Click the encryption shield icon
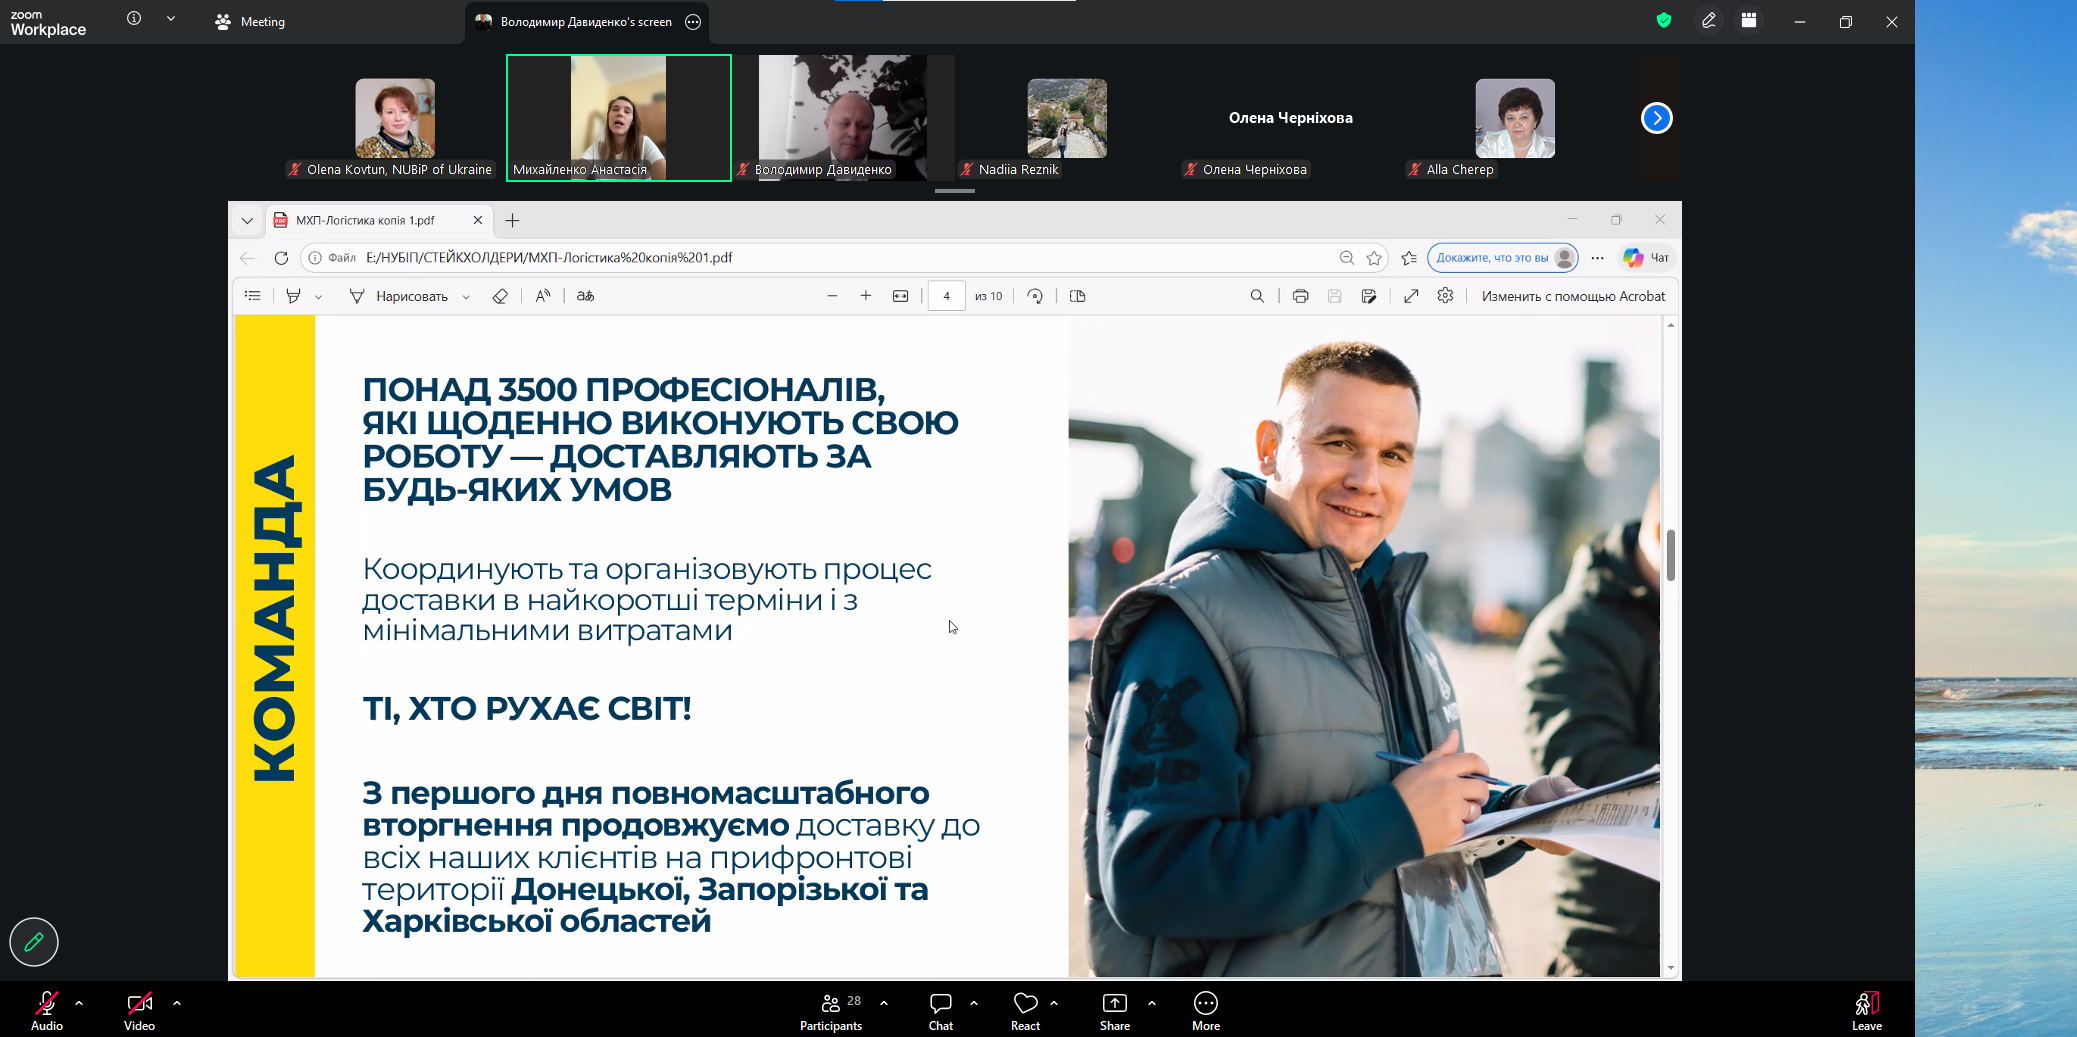The width and height of the screenshot is (2077, 1037). tap(1664, 21)
